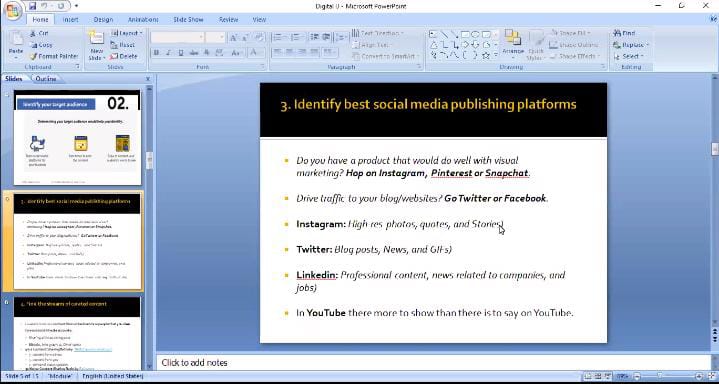Click to add notes field
Image resolution: width=719 pixels, height=384 pixels.
click(x=432, y=362)
